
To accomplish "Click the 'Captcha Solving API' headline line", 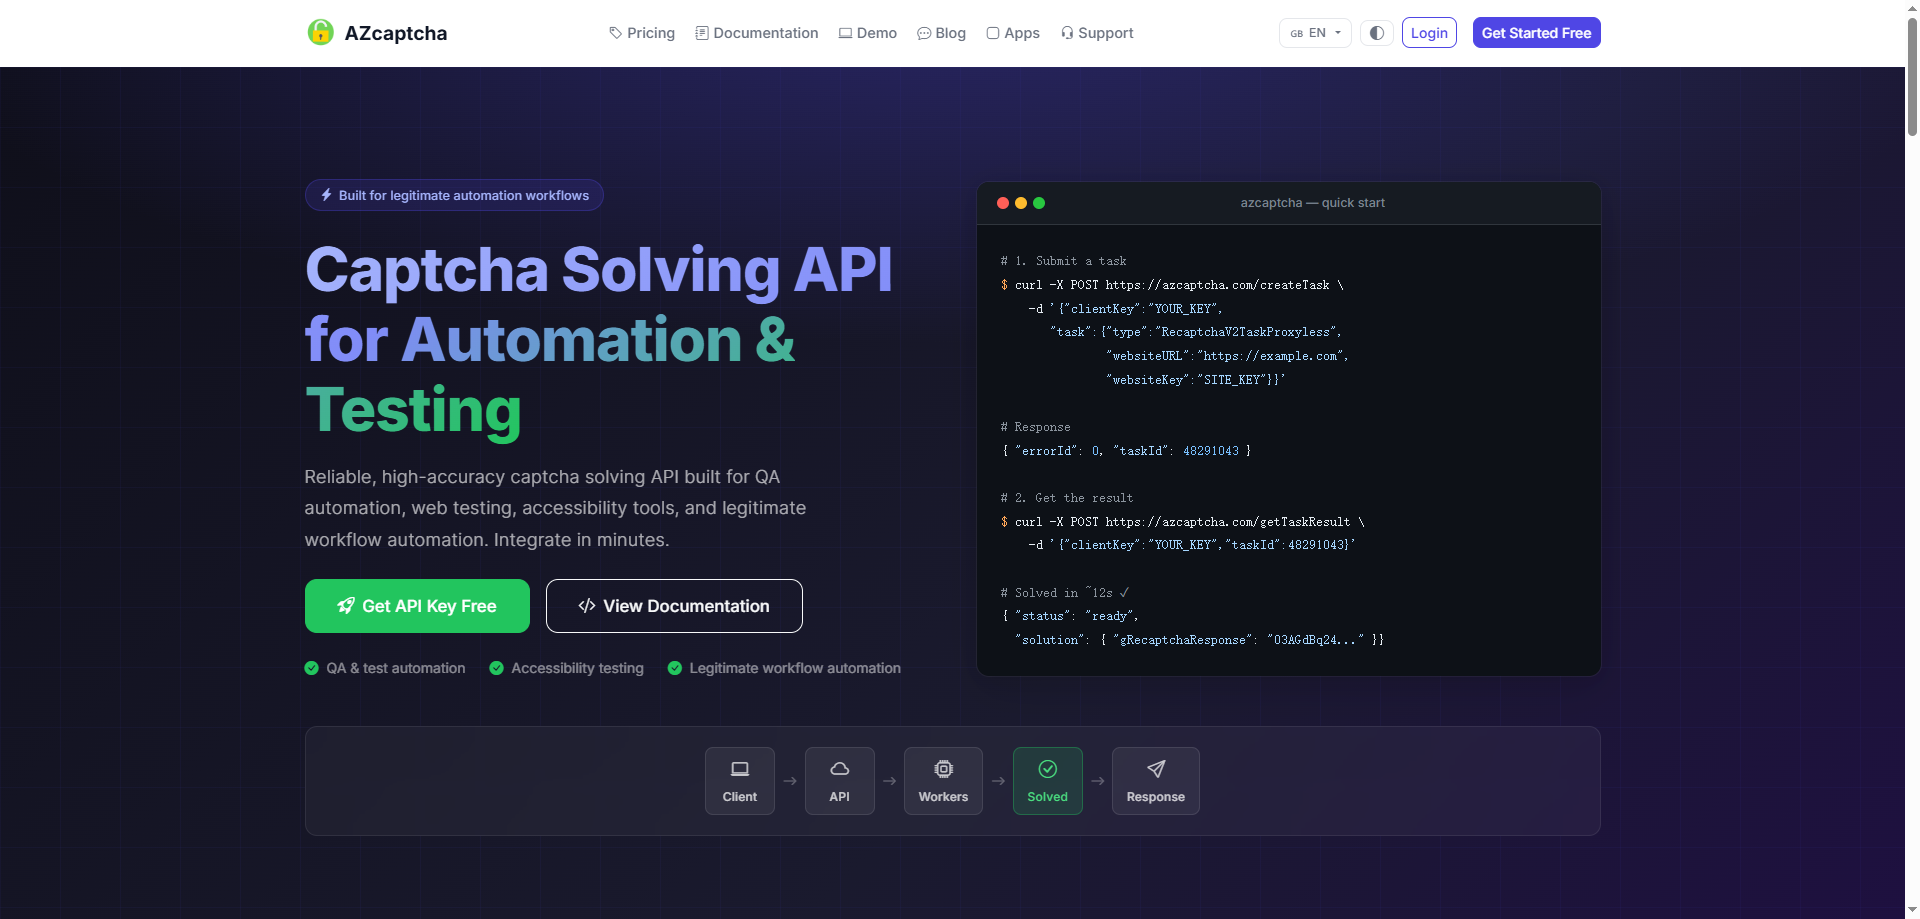I will [599, 270].
